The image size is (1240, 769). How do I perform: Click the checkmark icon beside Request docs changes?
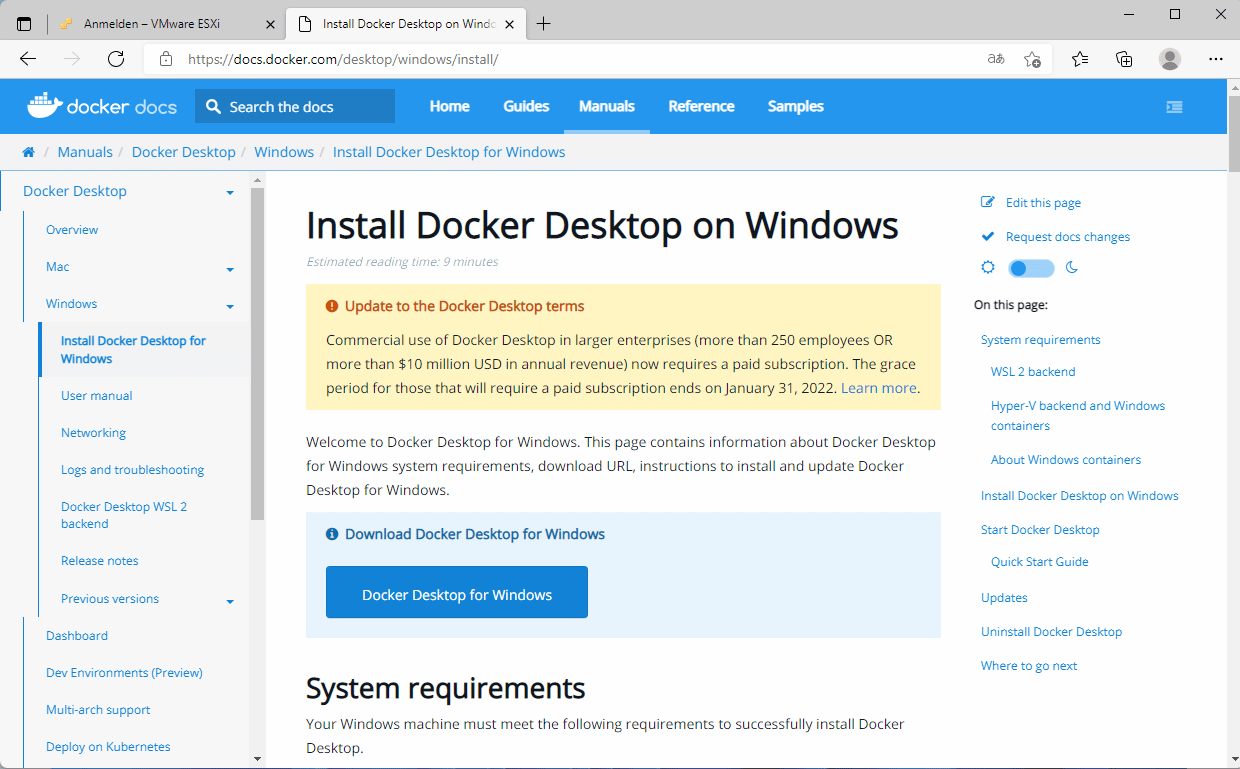987,236
